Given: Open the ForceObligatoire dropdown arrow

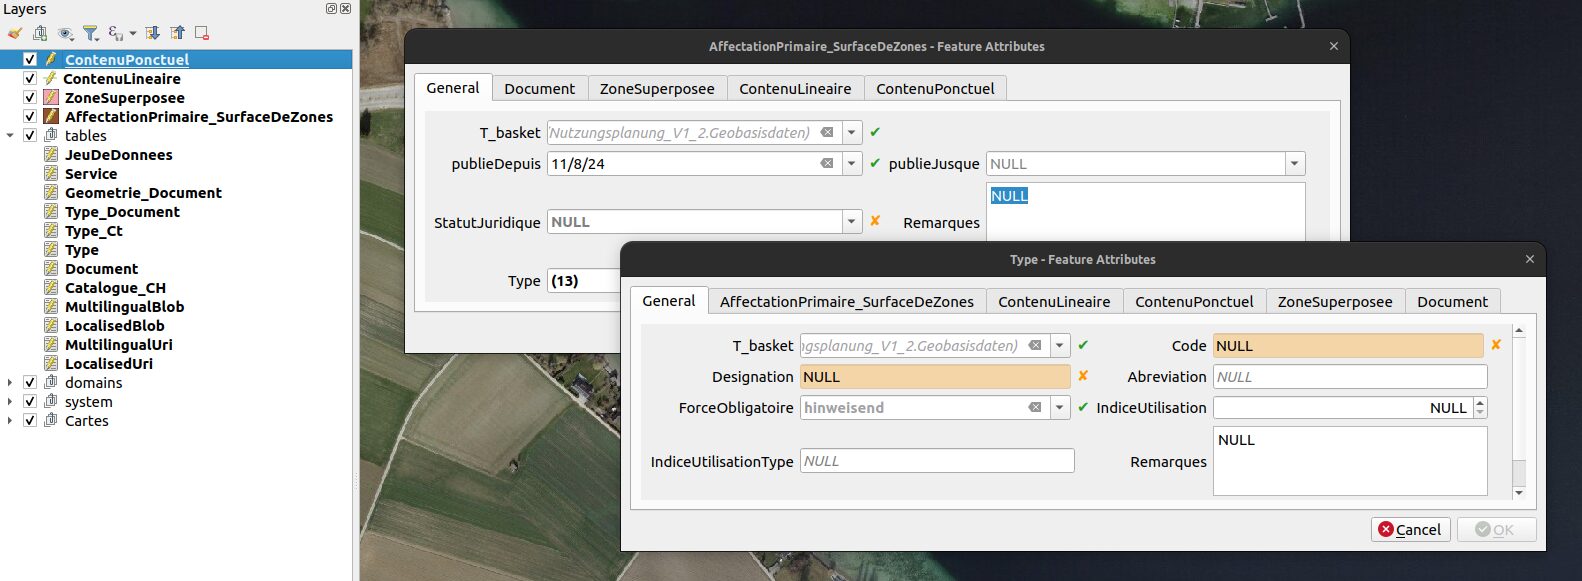Looking at the screenshot, I should [x=1060, y=408].
